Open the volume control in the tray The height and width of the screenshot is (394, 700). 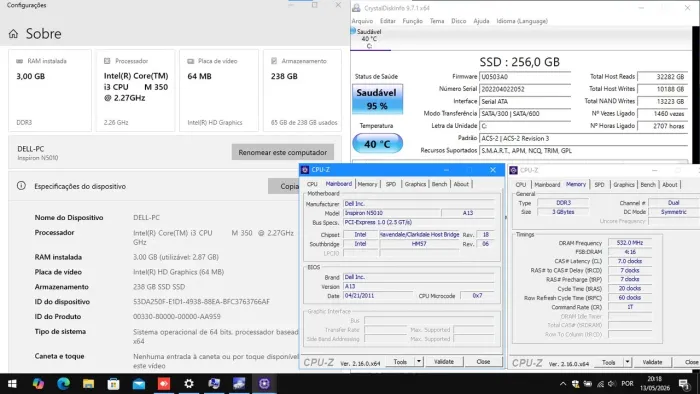click(612, 384)
